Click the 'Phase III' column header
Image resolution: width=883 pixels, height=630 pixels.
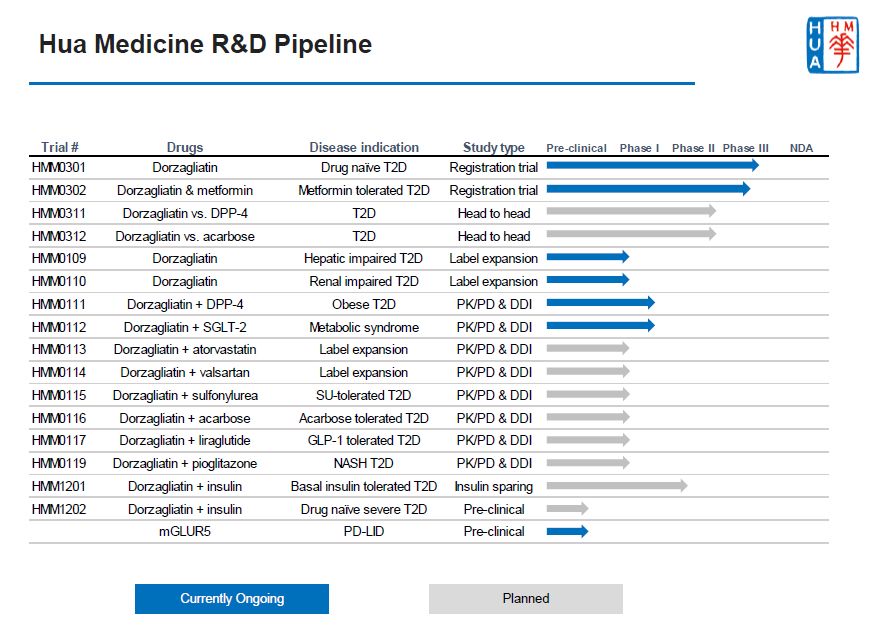coord(746,148)
